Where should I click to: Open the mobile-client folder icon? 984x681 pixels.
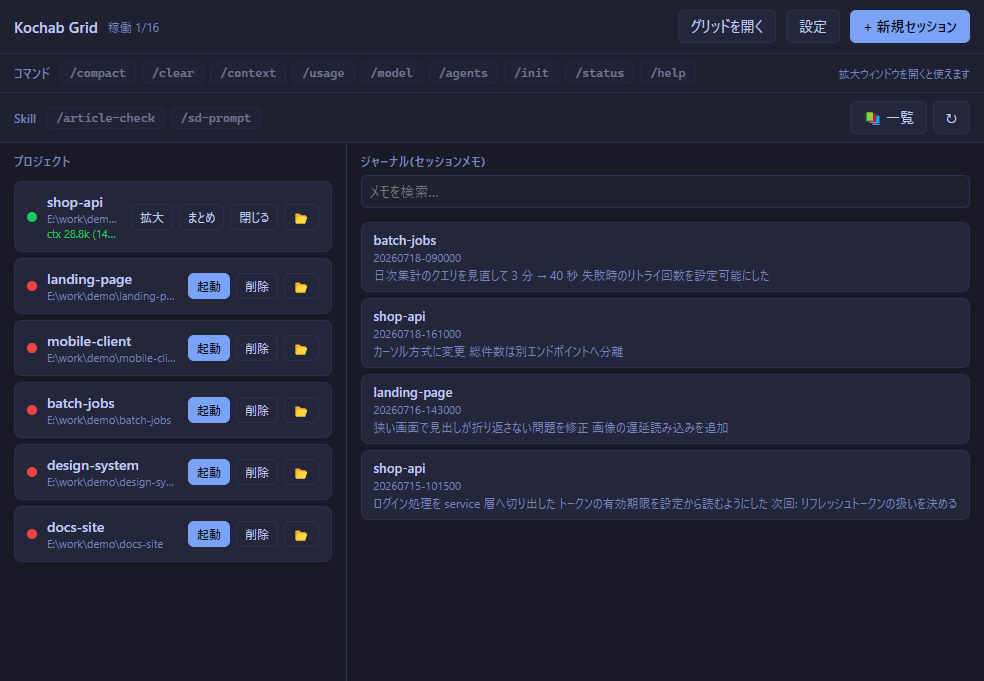(301, 349)
